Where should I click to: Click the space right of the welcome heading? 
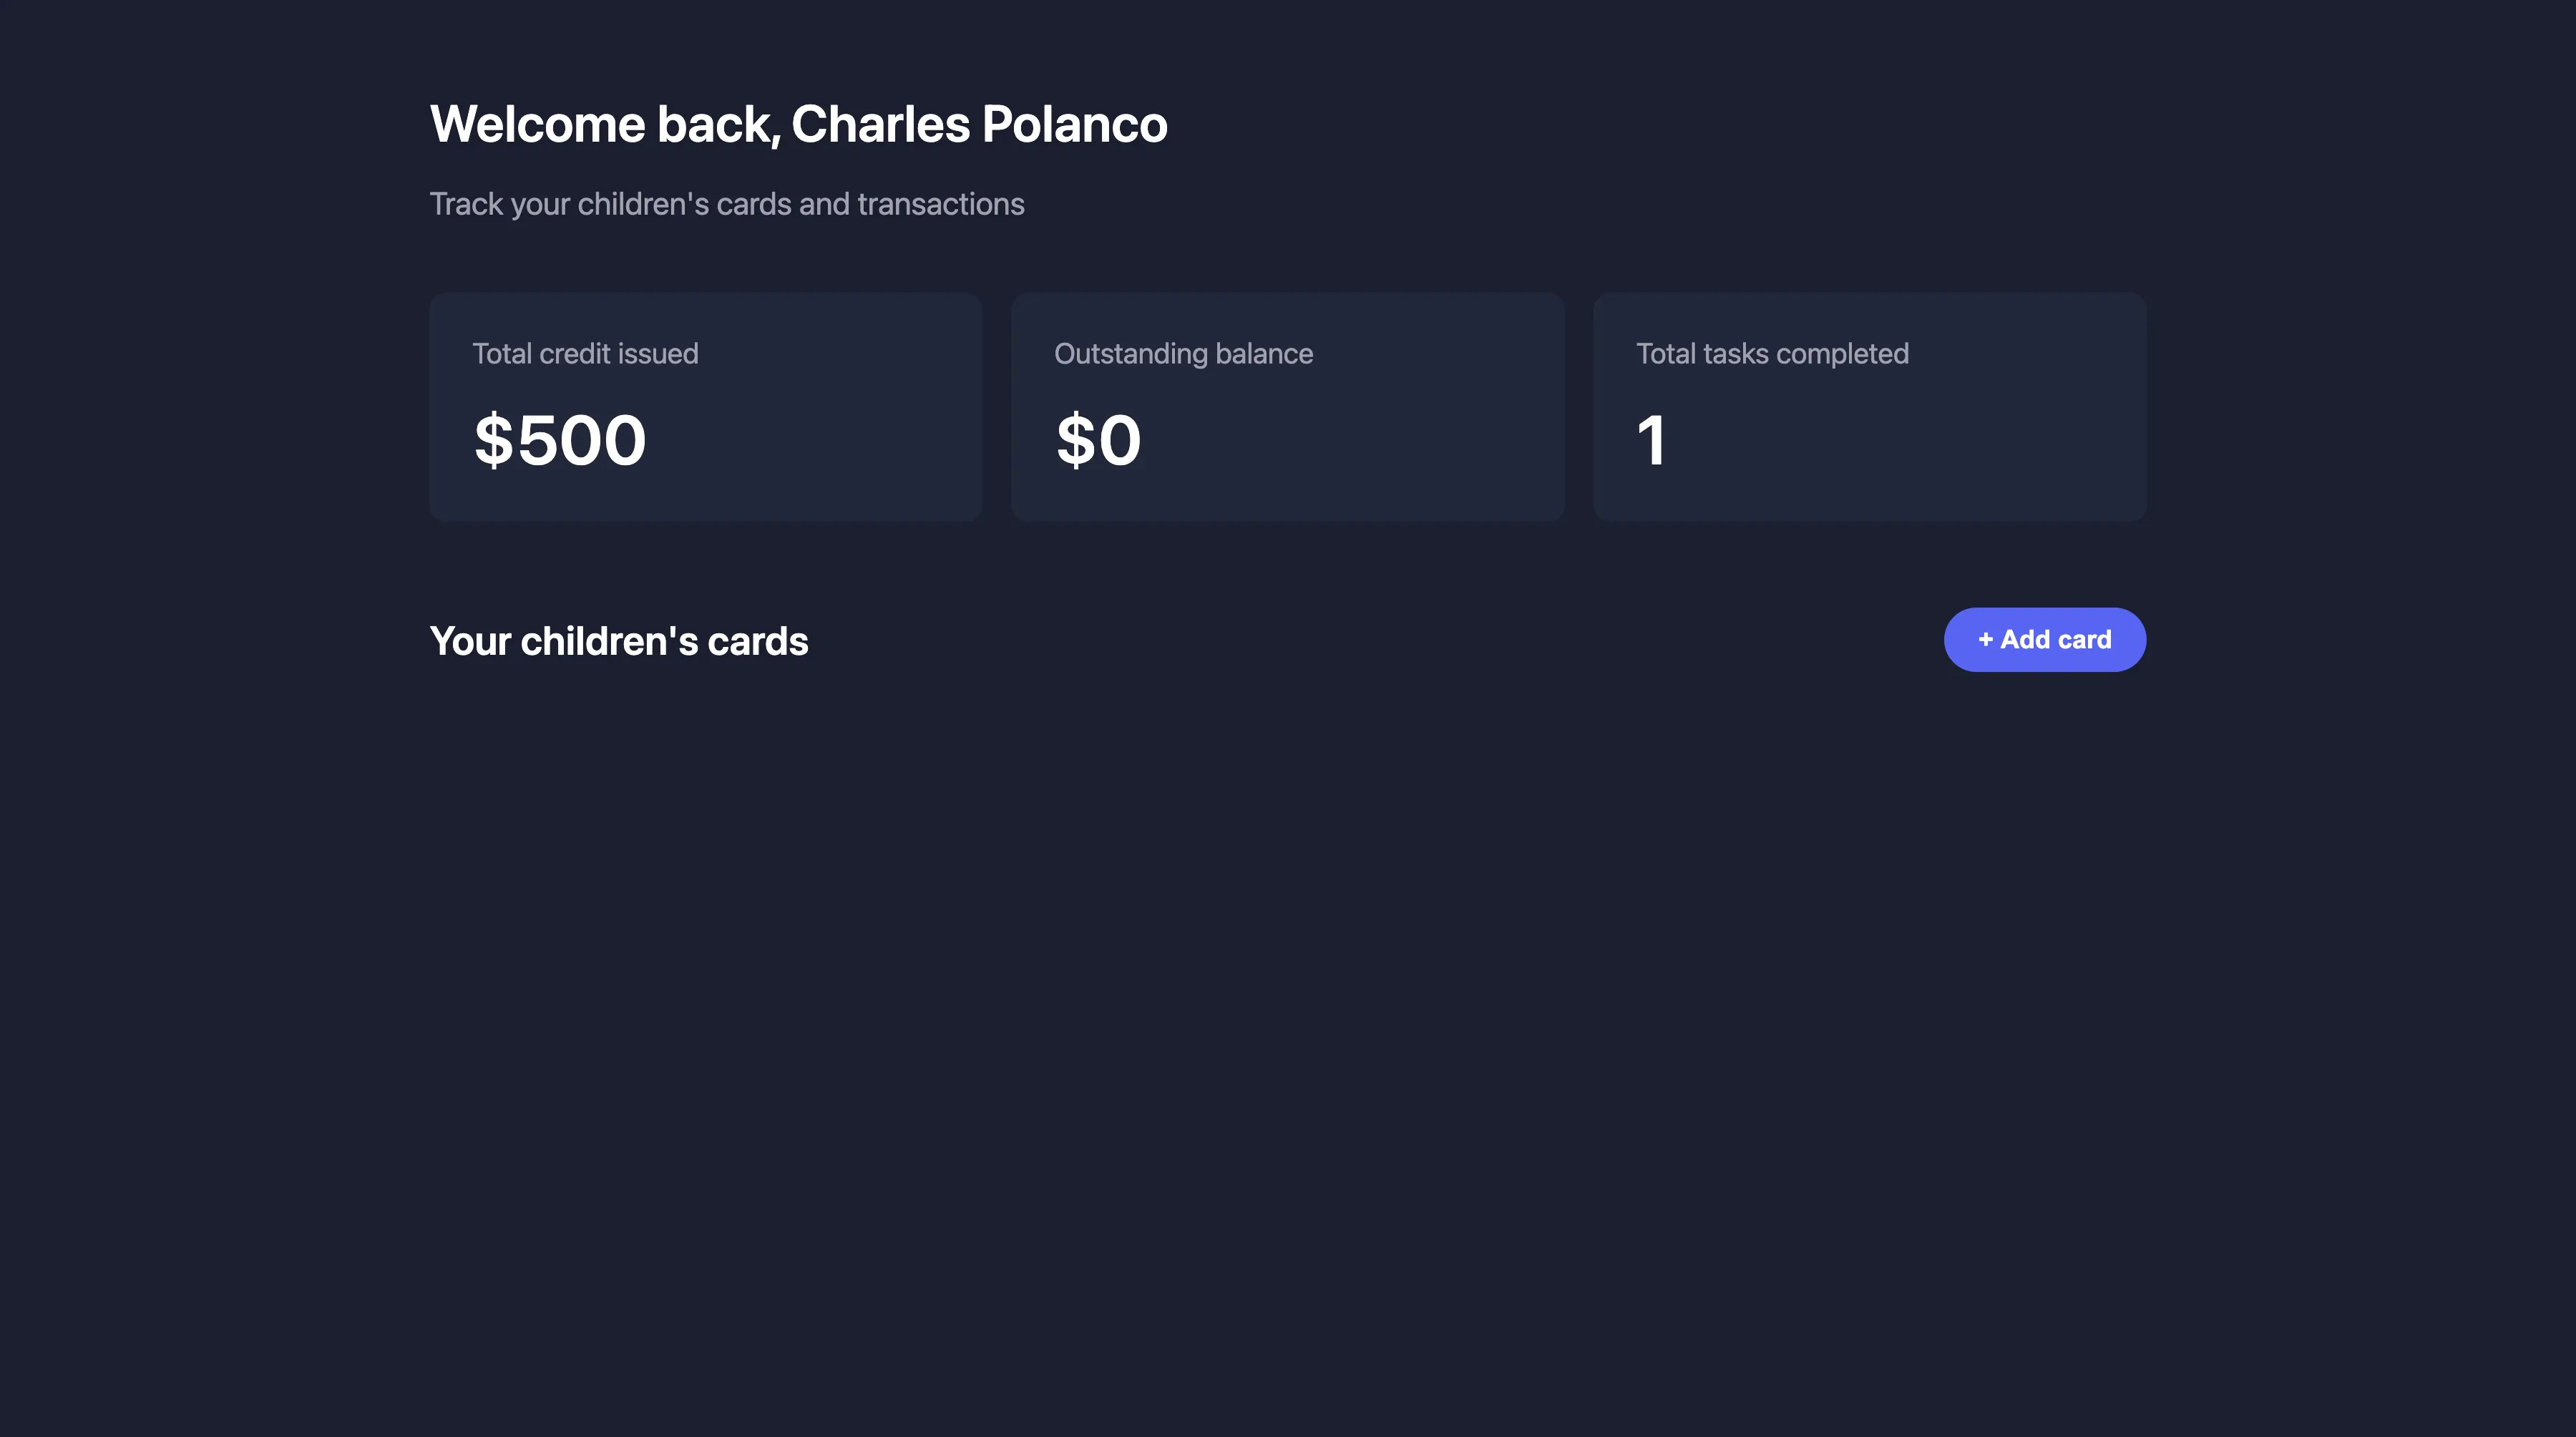click(1800, 123)
